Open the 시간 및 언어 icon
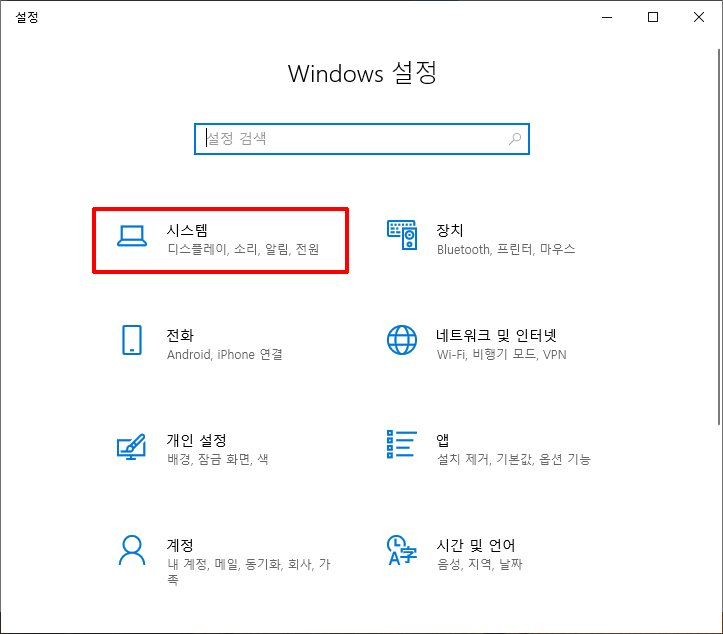 coord(402,550)
